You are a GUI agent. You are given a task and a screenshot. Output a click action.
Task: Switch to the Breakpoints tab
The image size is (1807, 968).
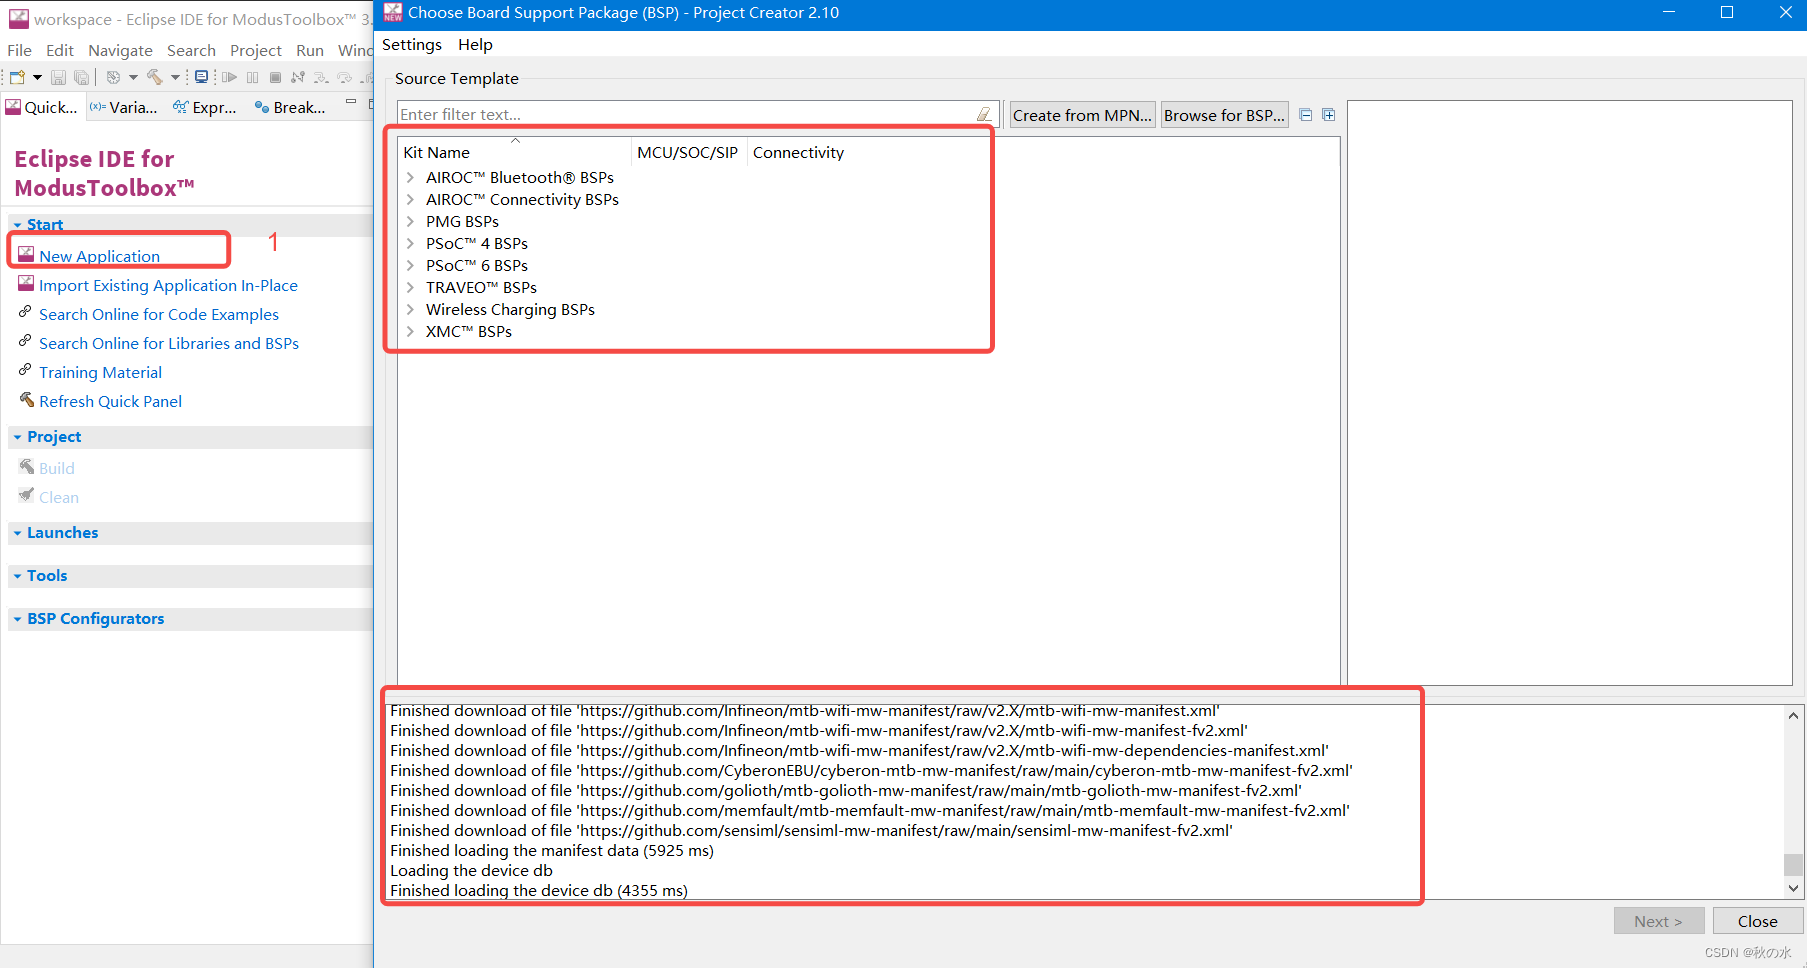coord(290,107)
